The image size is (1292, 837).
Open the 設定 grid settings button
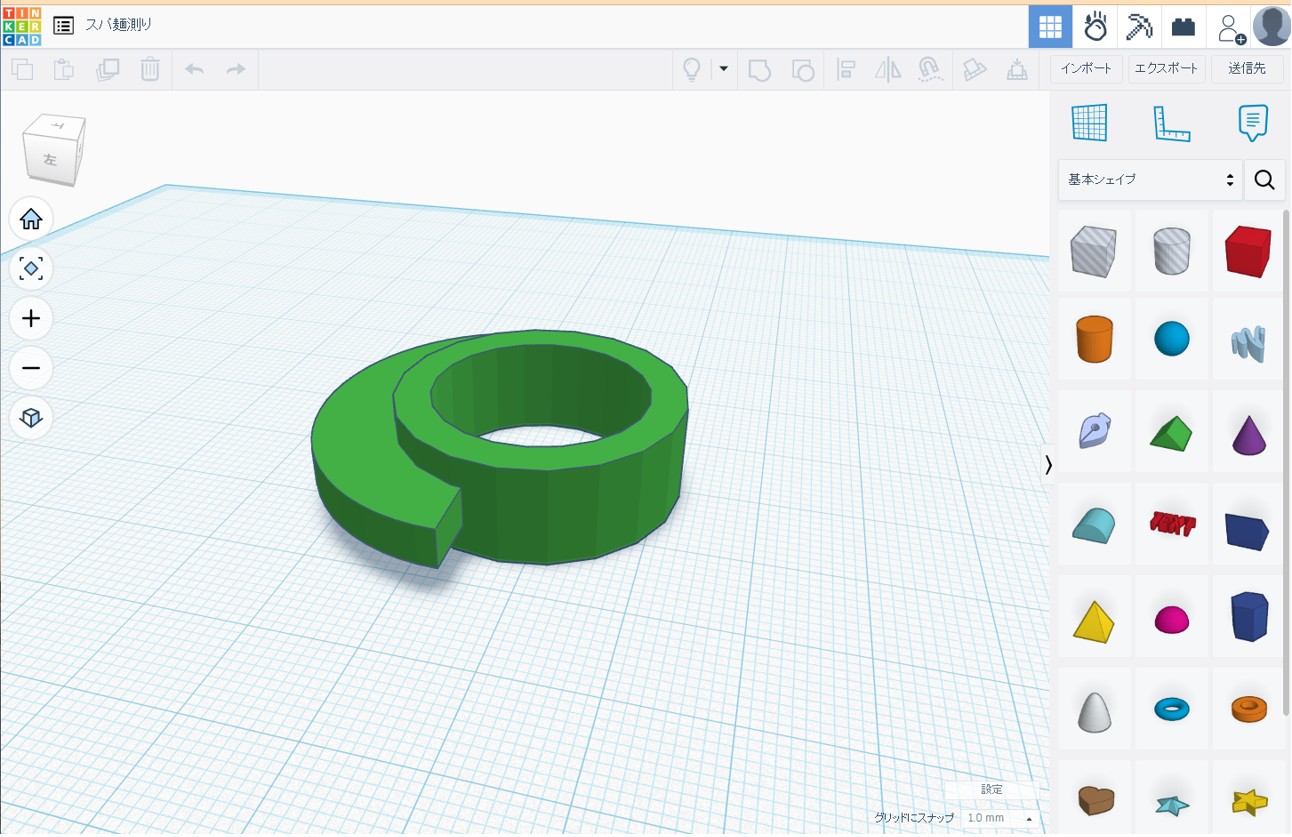(x=991, y=790)
